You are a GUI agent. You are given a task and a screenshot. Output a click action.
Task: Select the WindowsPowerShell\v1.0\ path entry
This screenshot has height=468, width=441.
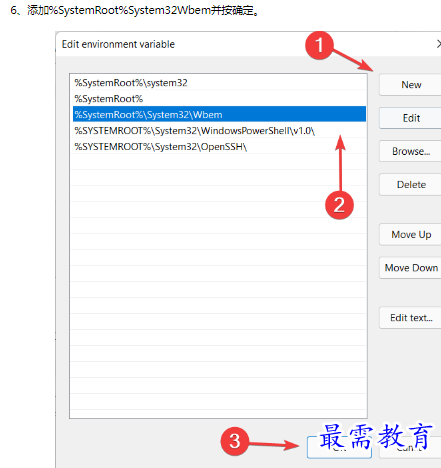[219, 130]
